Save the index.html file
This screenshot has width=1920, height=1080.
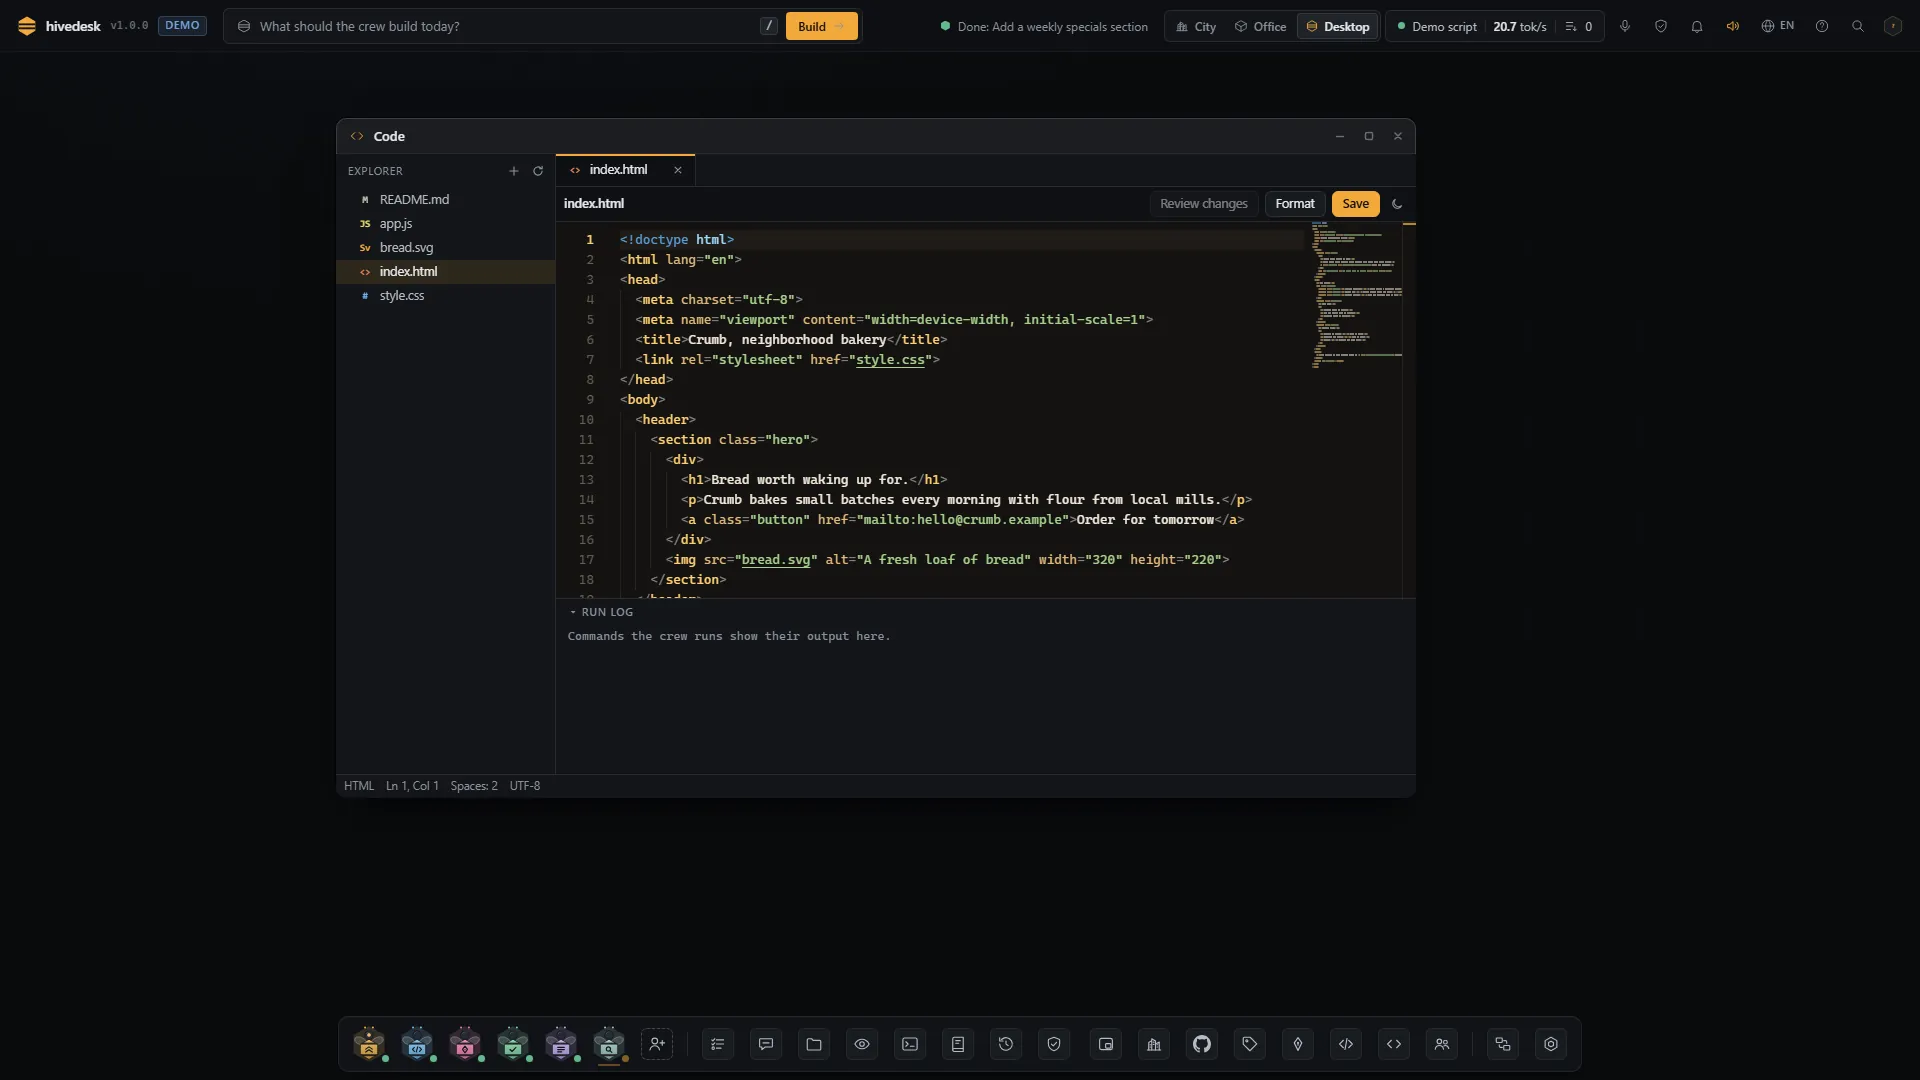(1355, 204)
